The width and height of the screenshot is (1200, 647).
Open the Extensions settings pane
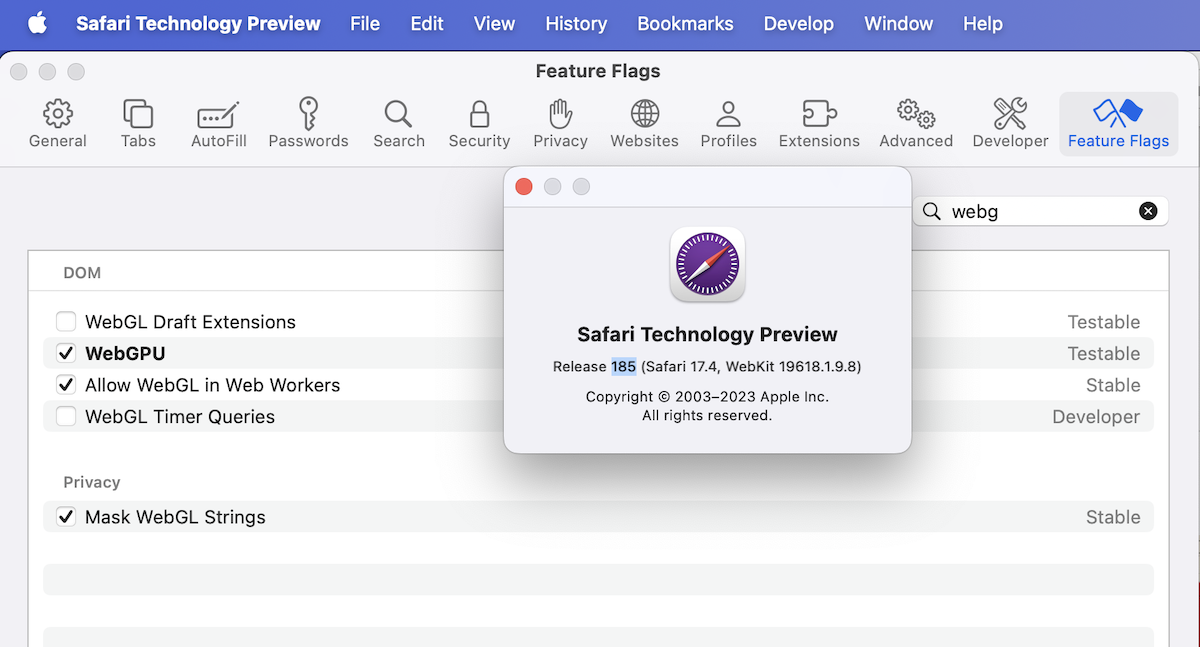[819, 124]
